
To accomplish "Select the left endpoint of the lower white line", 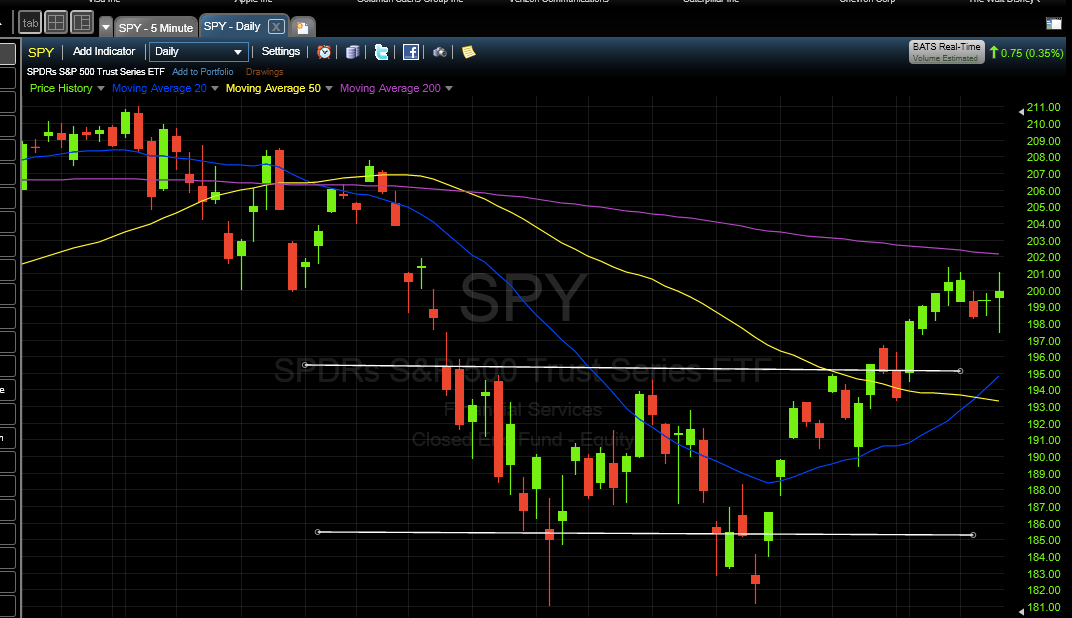I will click(x=318, y=532).
